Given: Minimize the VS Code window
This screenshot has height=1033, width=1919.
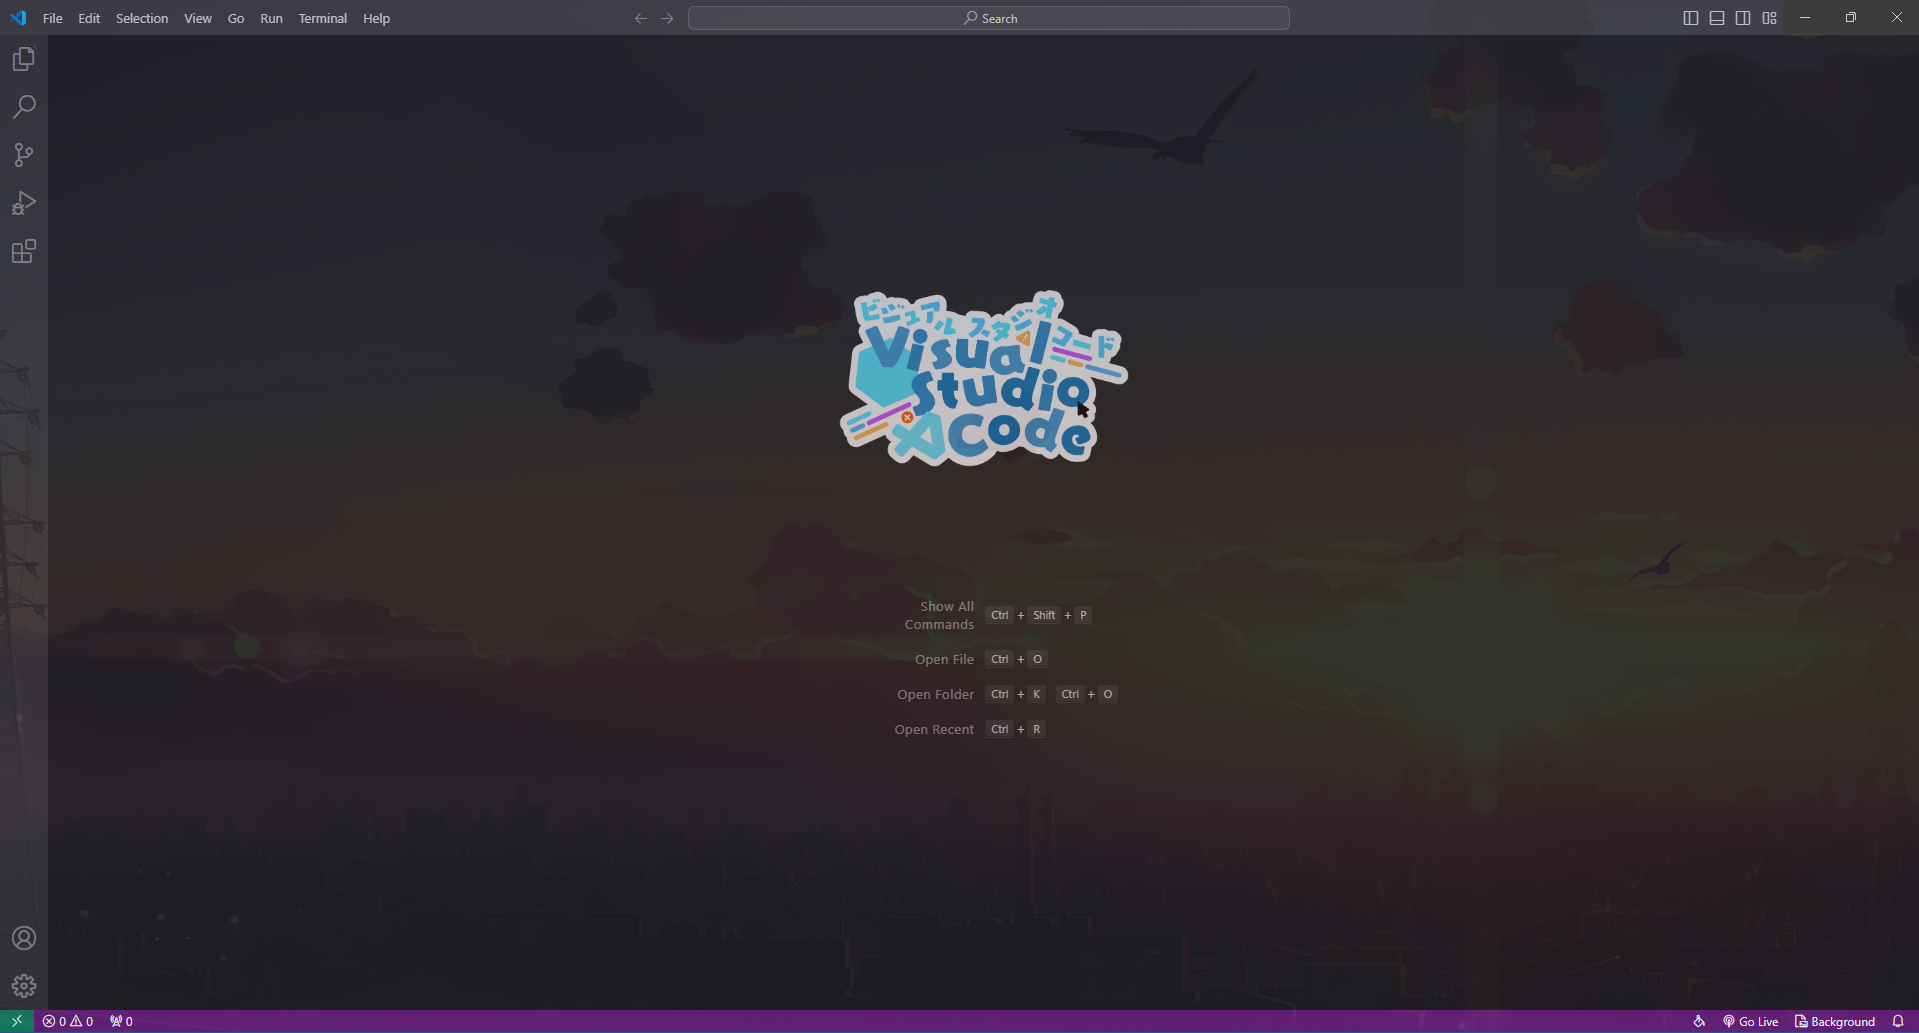Looking at the screenshot, I should (x=1805, y=18).
